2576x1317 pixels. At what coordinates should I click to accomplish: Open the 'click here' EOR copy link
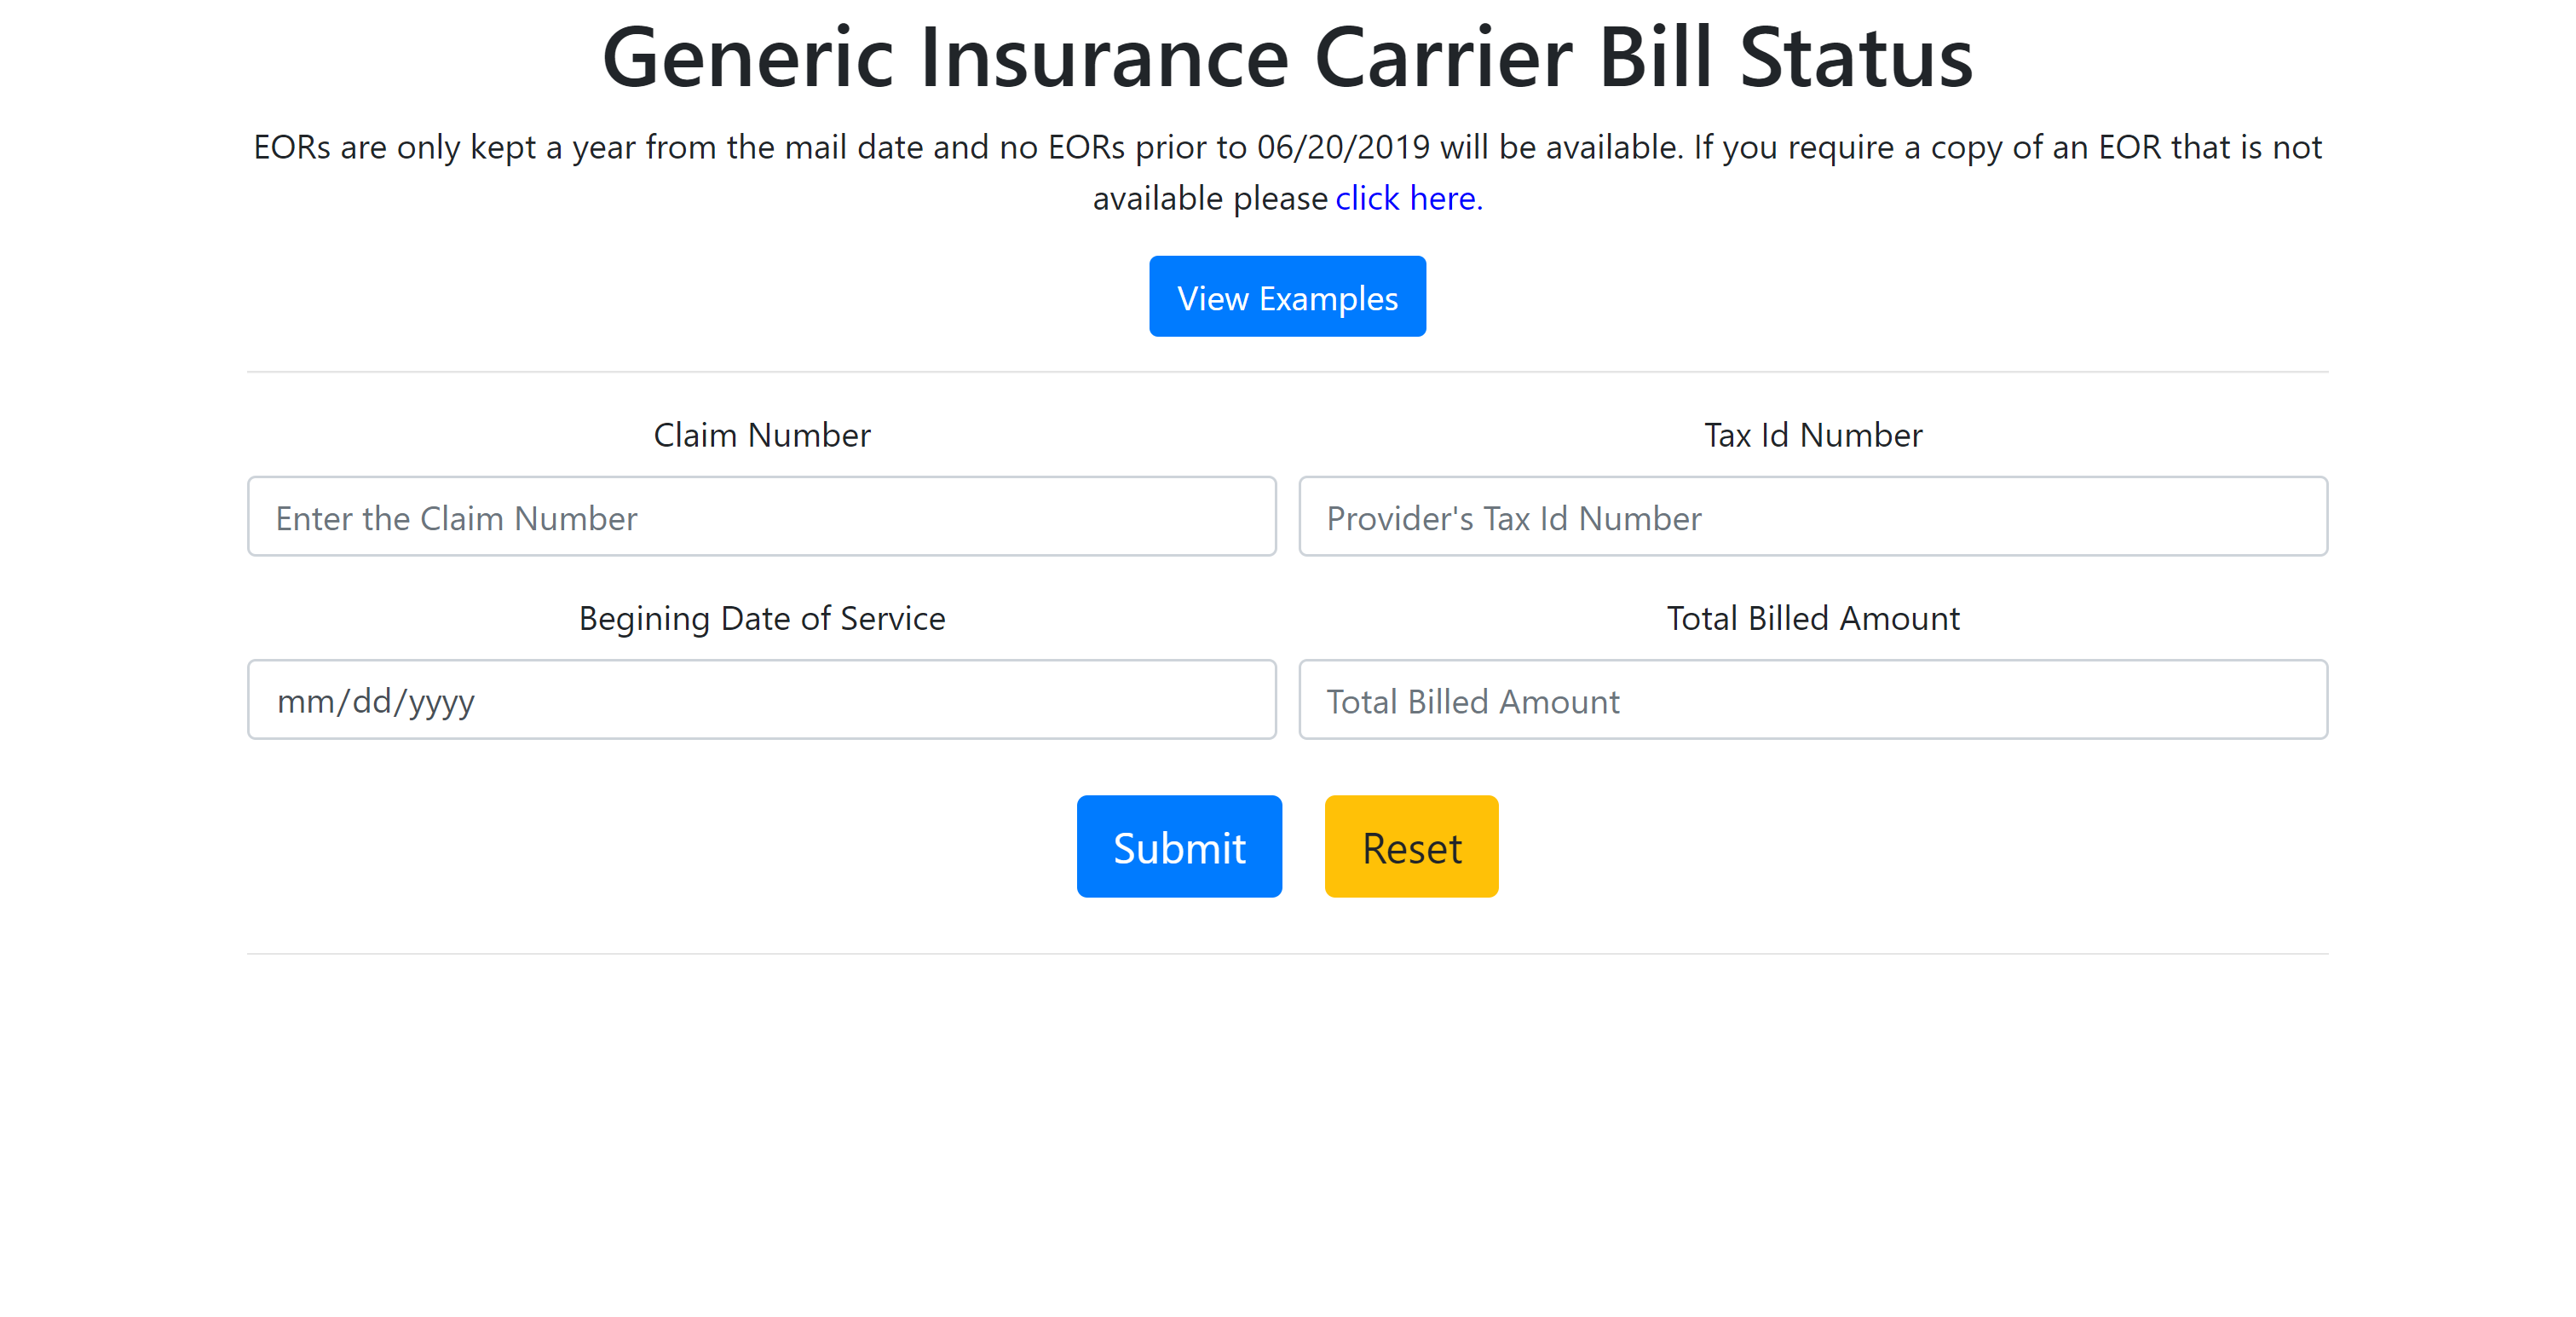pos(1409,198)
